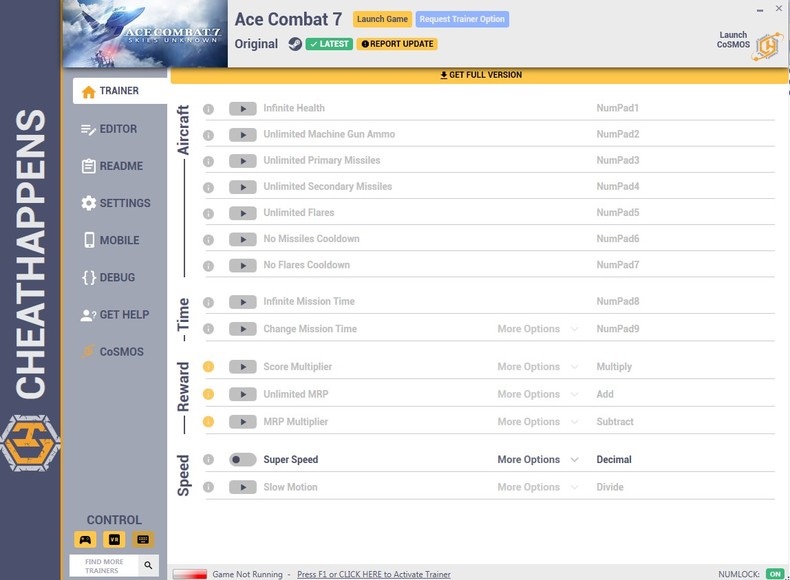Click the find more trainers search icon
This screenshot has width=790, height=580.
pyautogui.click(x=148, y=565)
